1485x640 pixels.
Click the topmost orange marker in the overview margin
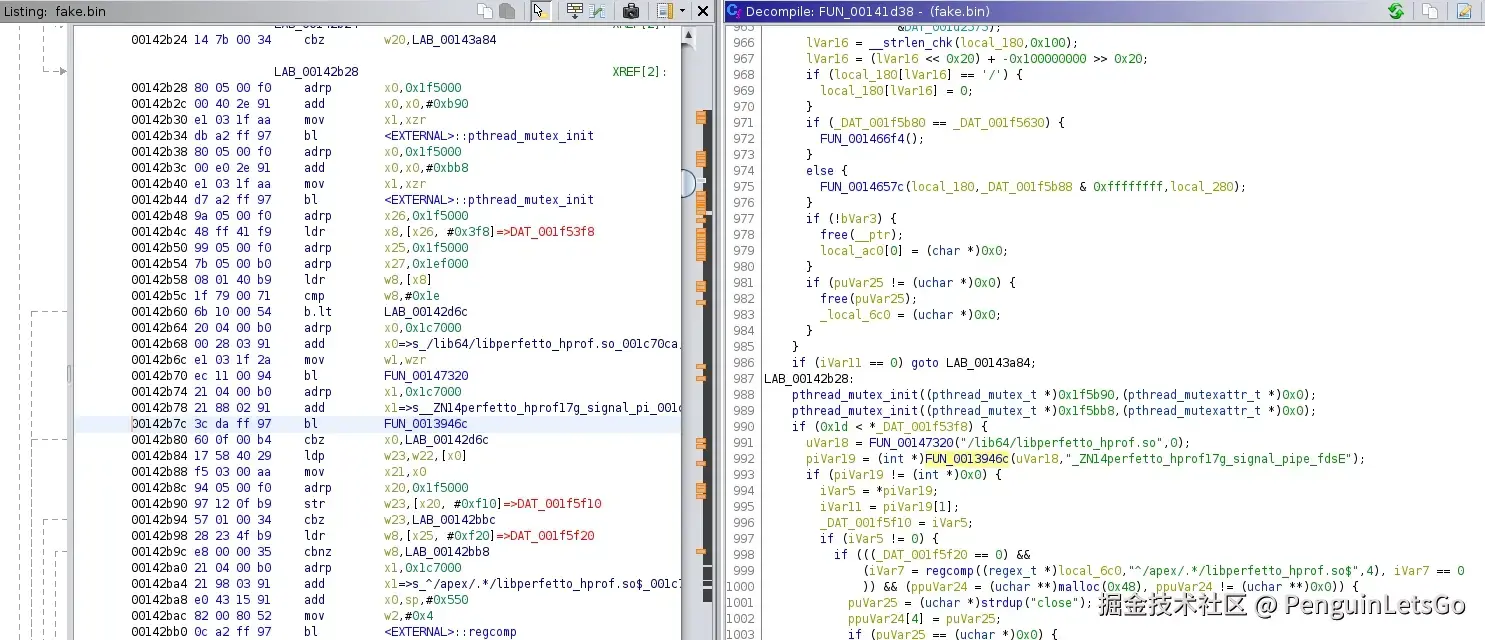[701, 118]
